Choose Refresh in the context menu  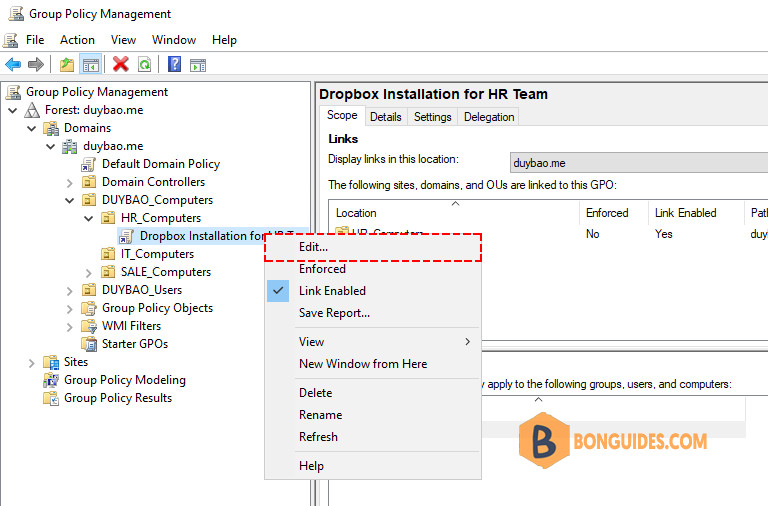click(373, 437)
